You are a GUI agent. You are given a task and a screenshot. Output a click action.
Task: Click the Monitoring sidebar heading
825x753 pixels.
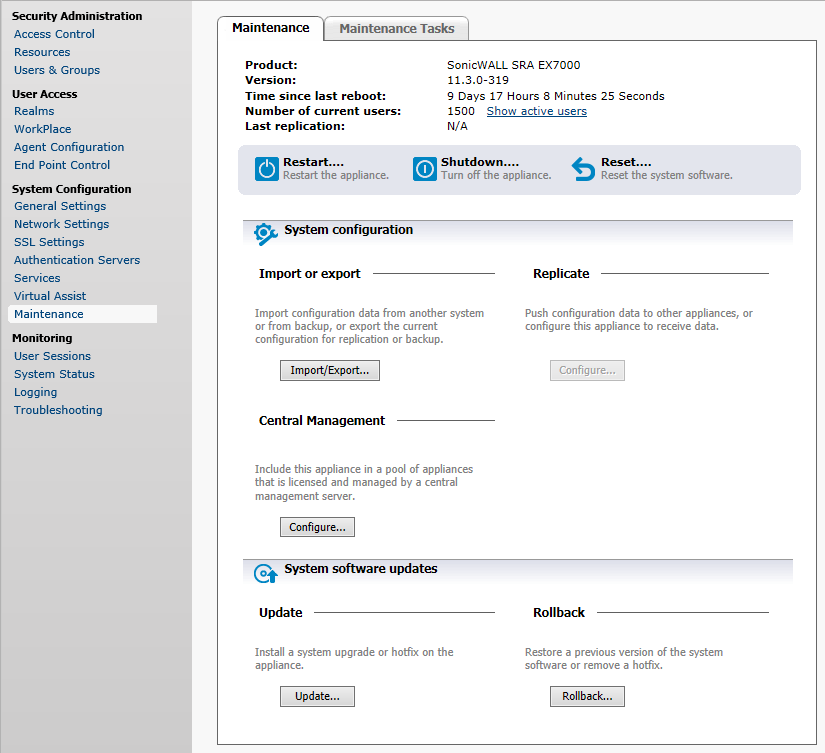(x=42, y=338)
